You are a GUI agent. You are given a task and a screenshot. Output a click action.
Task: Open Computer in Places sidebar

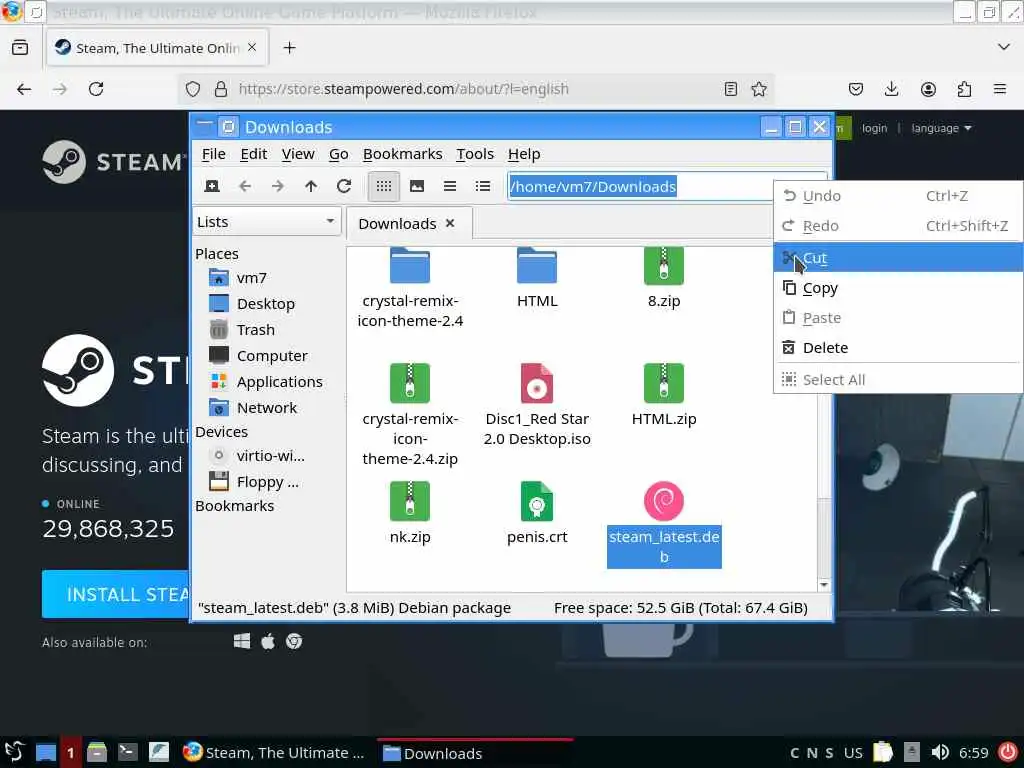coord(272,356)
